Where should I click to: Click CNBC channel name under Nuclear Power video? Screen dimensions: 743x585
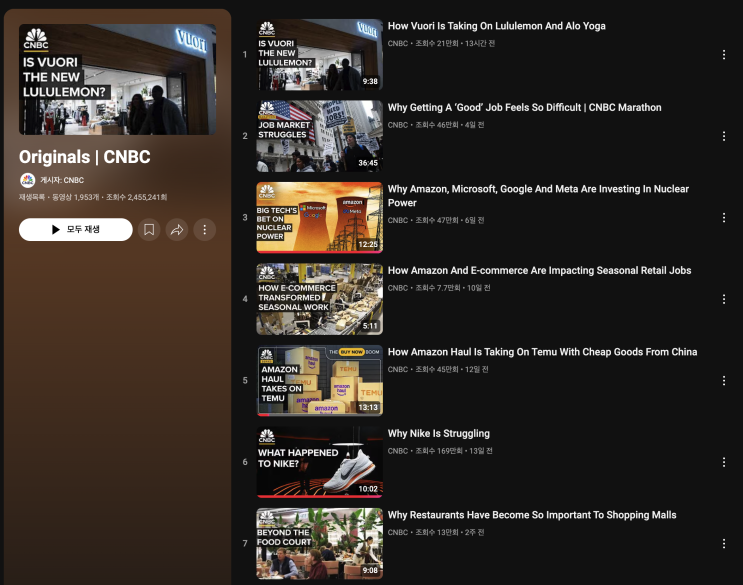[398, 220]
